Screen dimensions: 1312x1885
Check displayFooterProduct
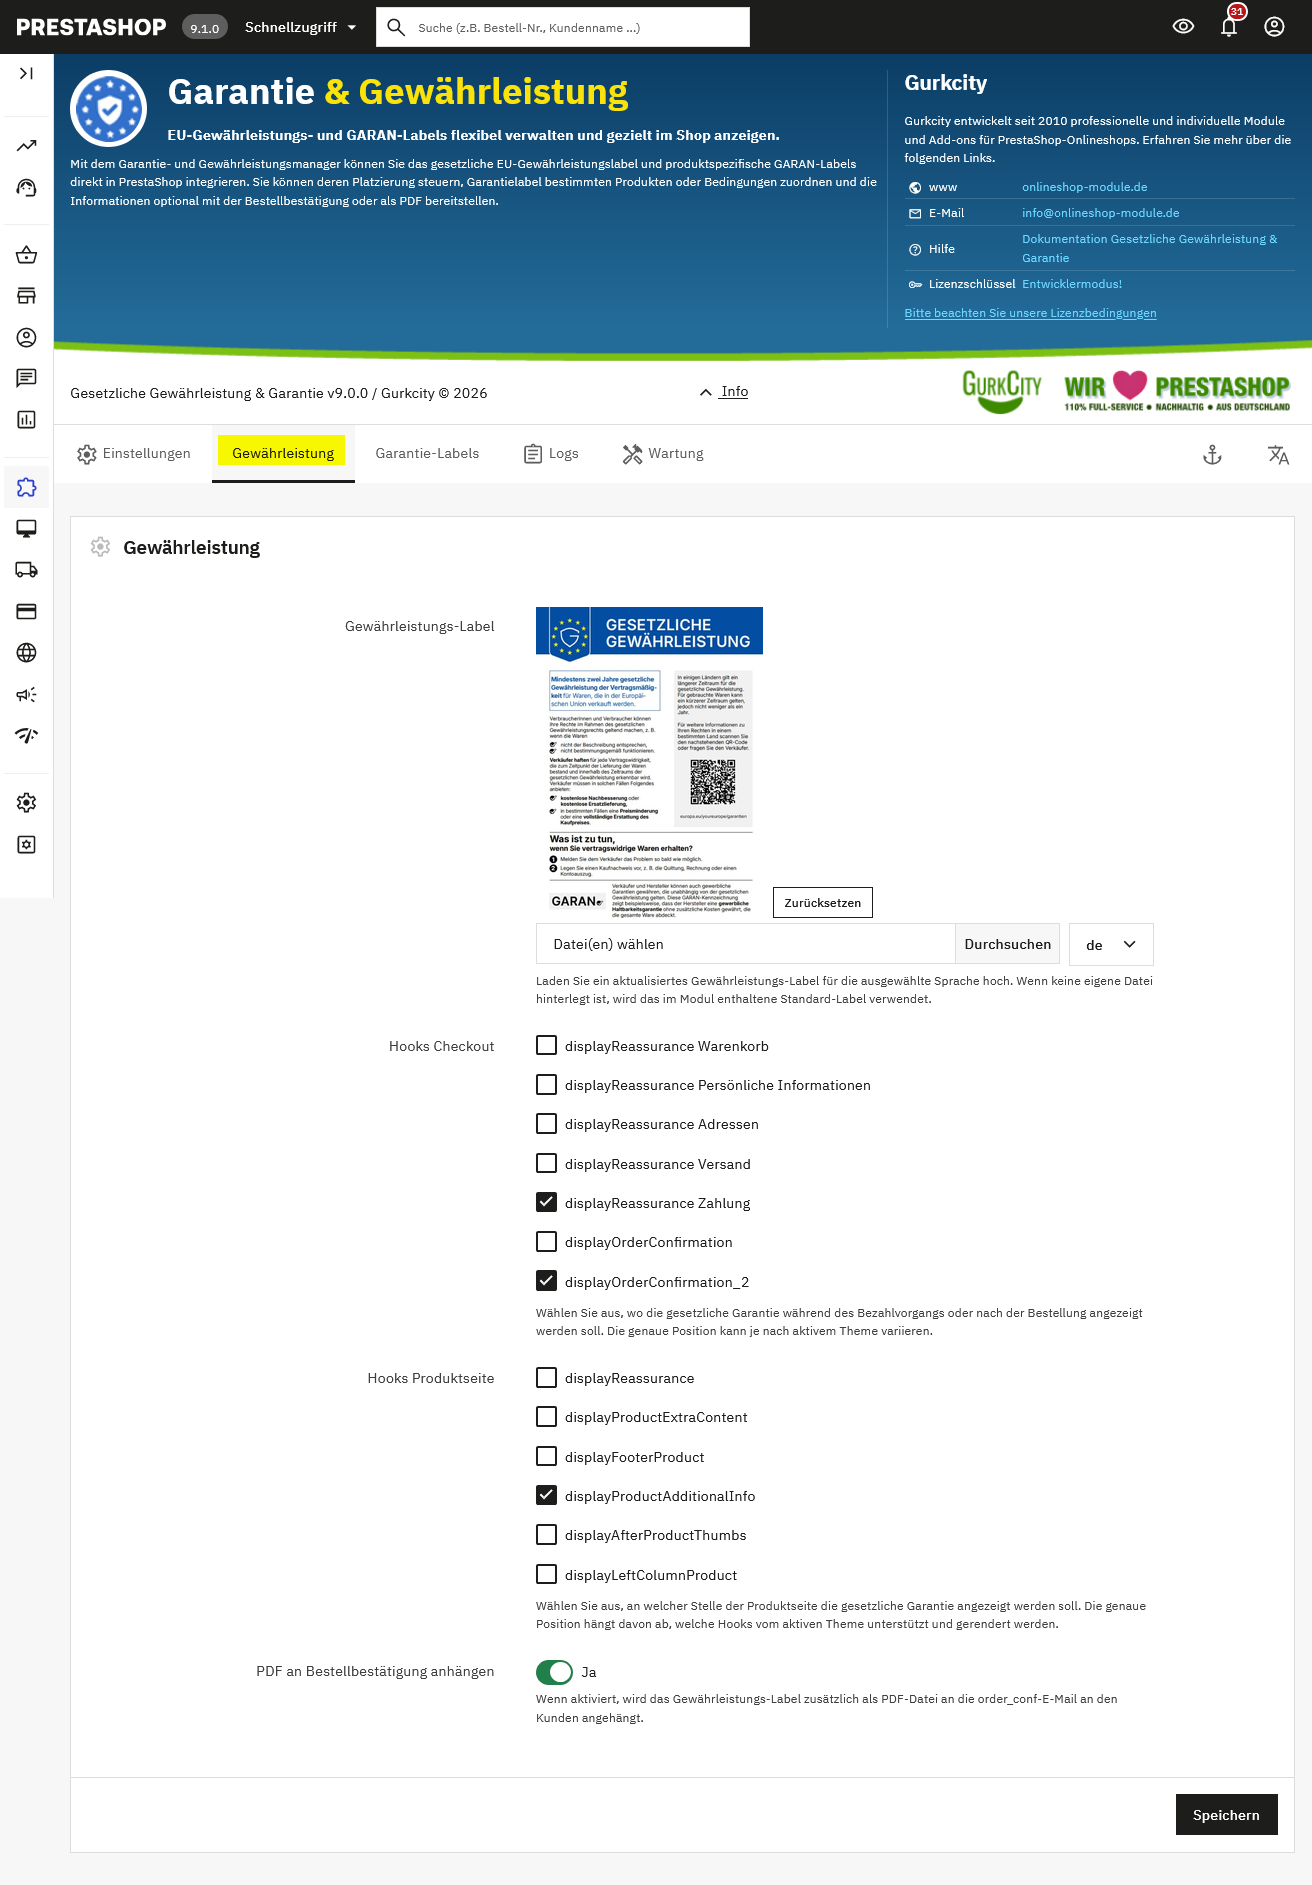[x=546, y=1456]
